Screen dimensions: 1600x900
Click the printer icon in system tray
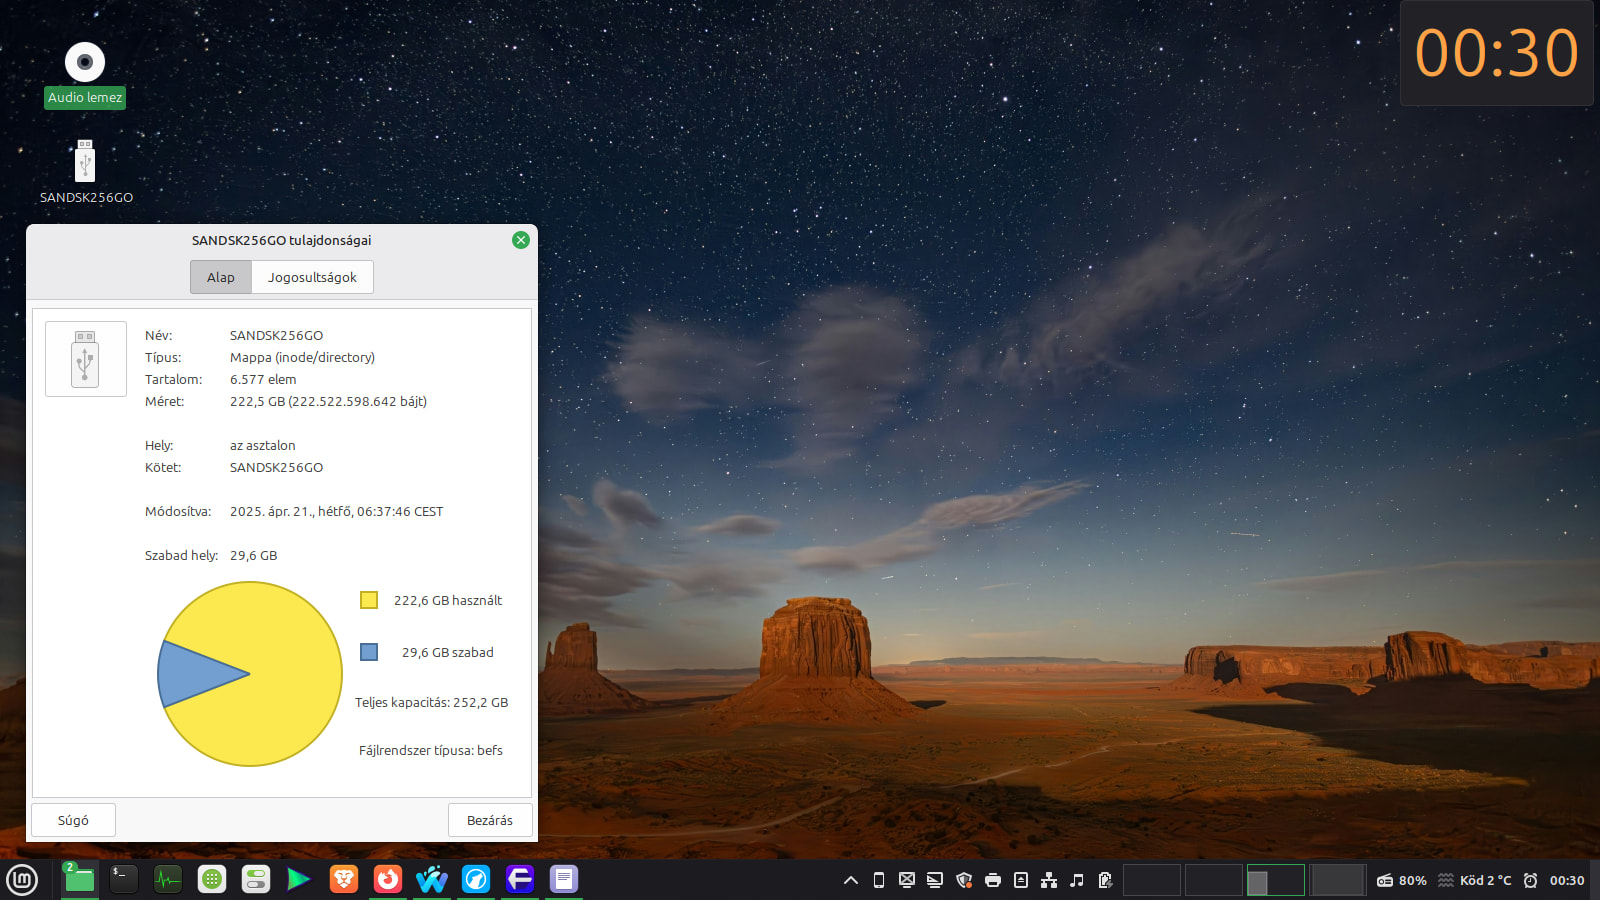tap(993, 880)
